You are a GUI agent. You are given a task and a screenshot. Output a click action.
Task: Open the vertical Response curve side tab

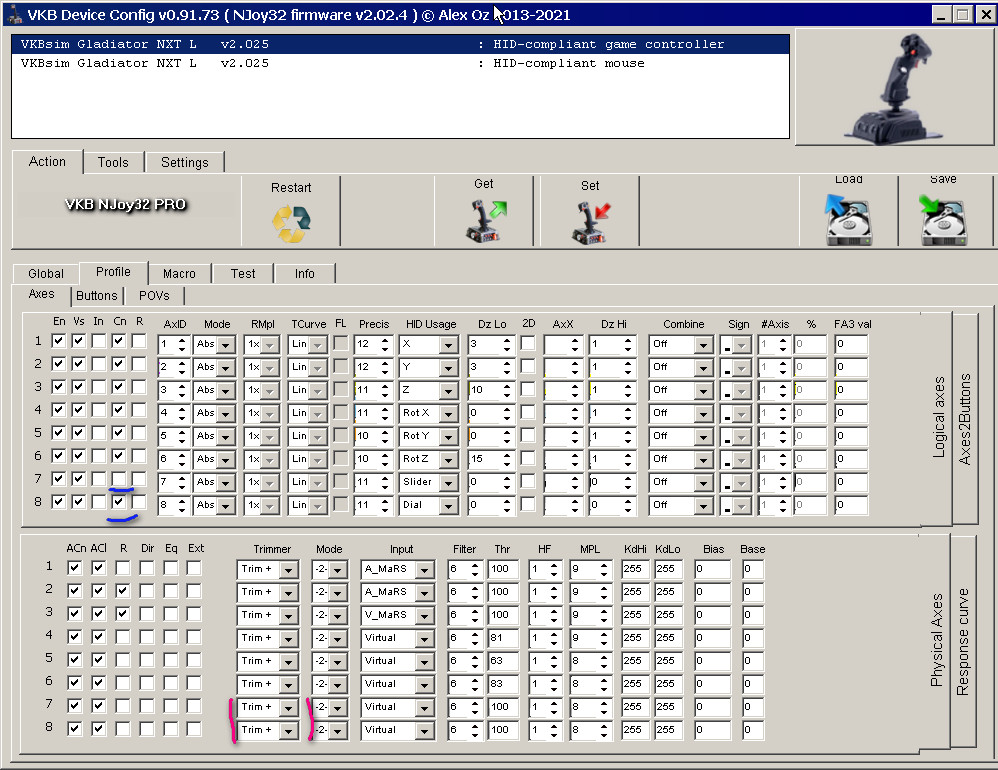pyautogui.click(x=962, y=640)
